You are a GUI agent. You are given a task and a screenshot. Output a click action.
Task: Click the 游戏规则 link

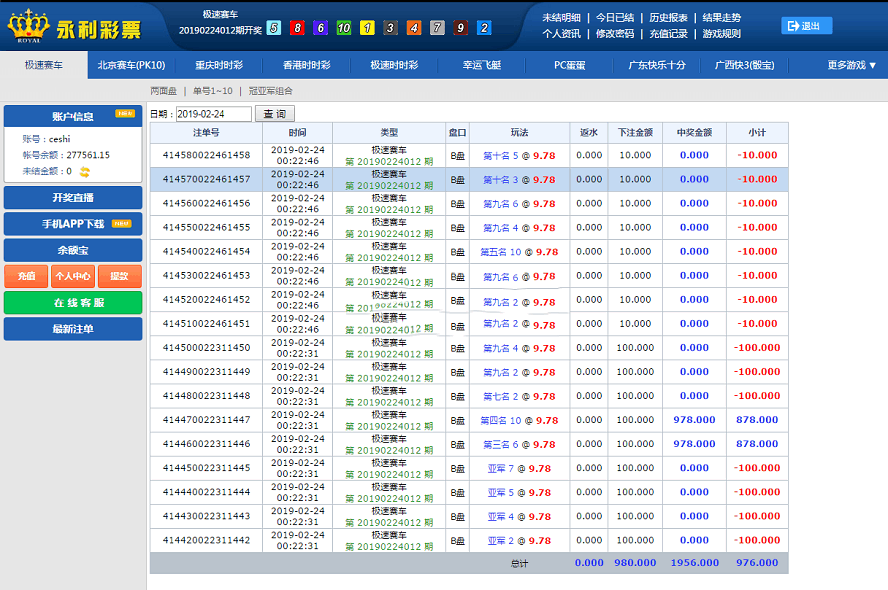721,34
